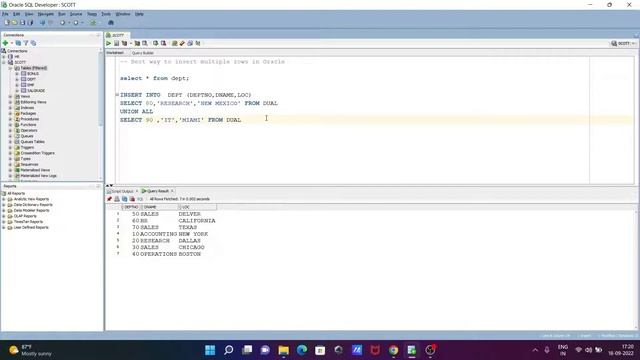Click the Save icon in main toolbar

(x=22, y=23)
